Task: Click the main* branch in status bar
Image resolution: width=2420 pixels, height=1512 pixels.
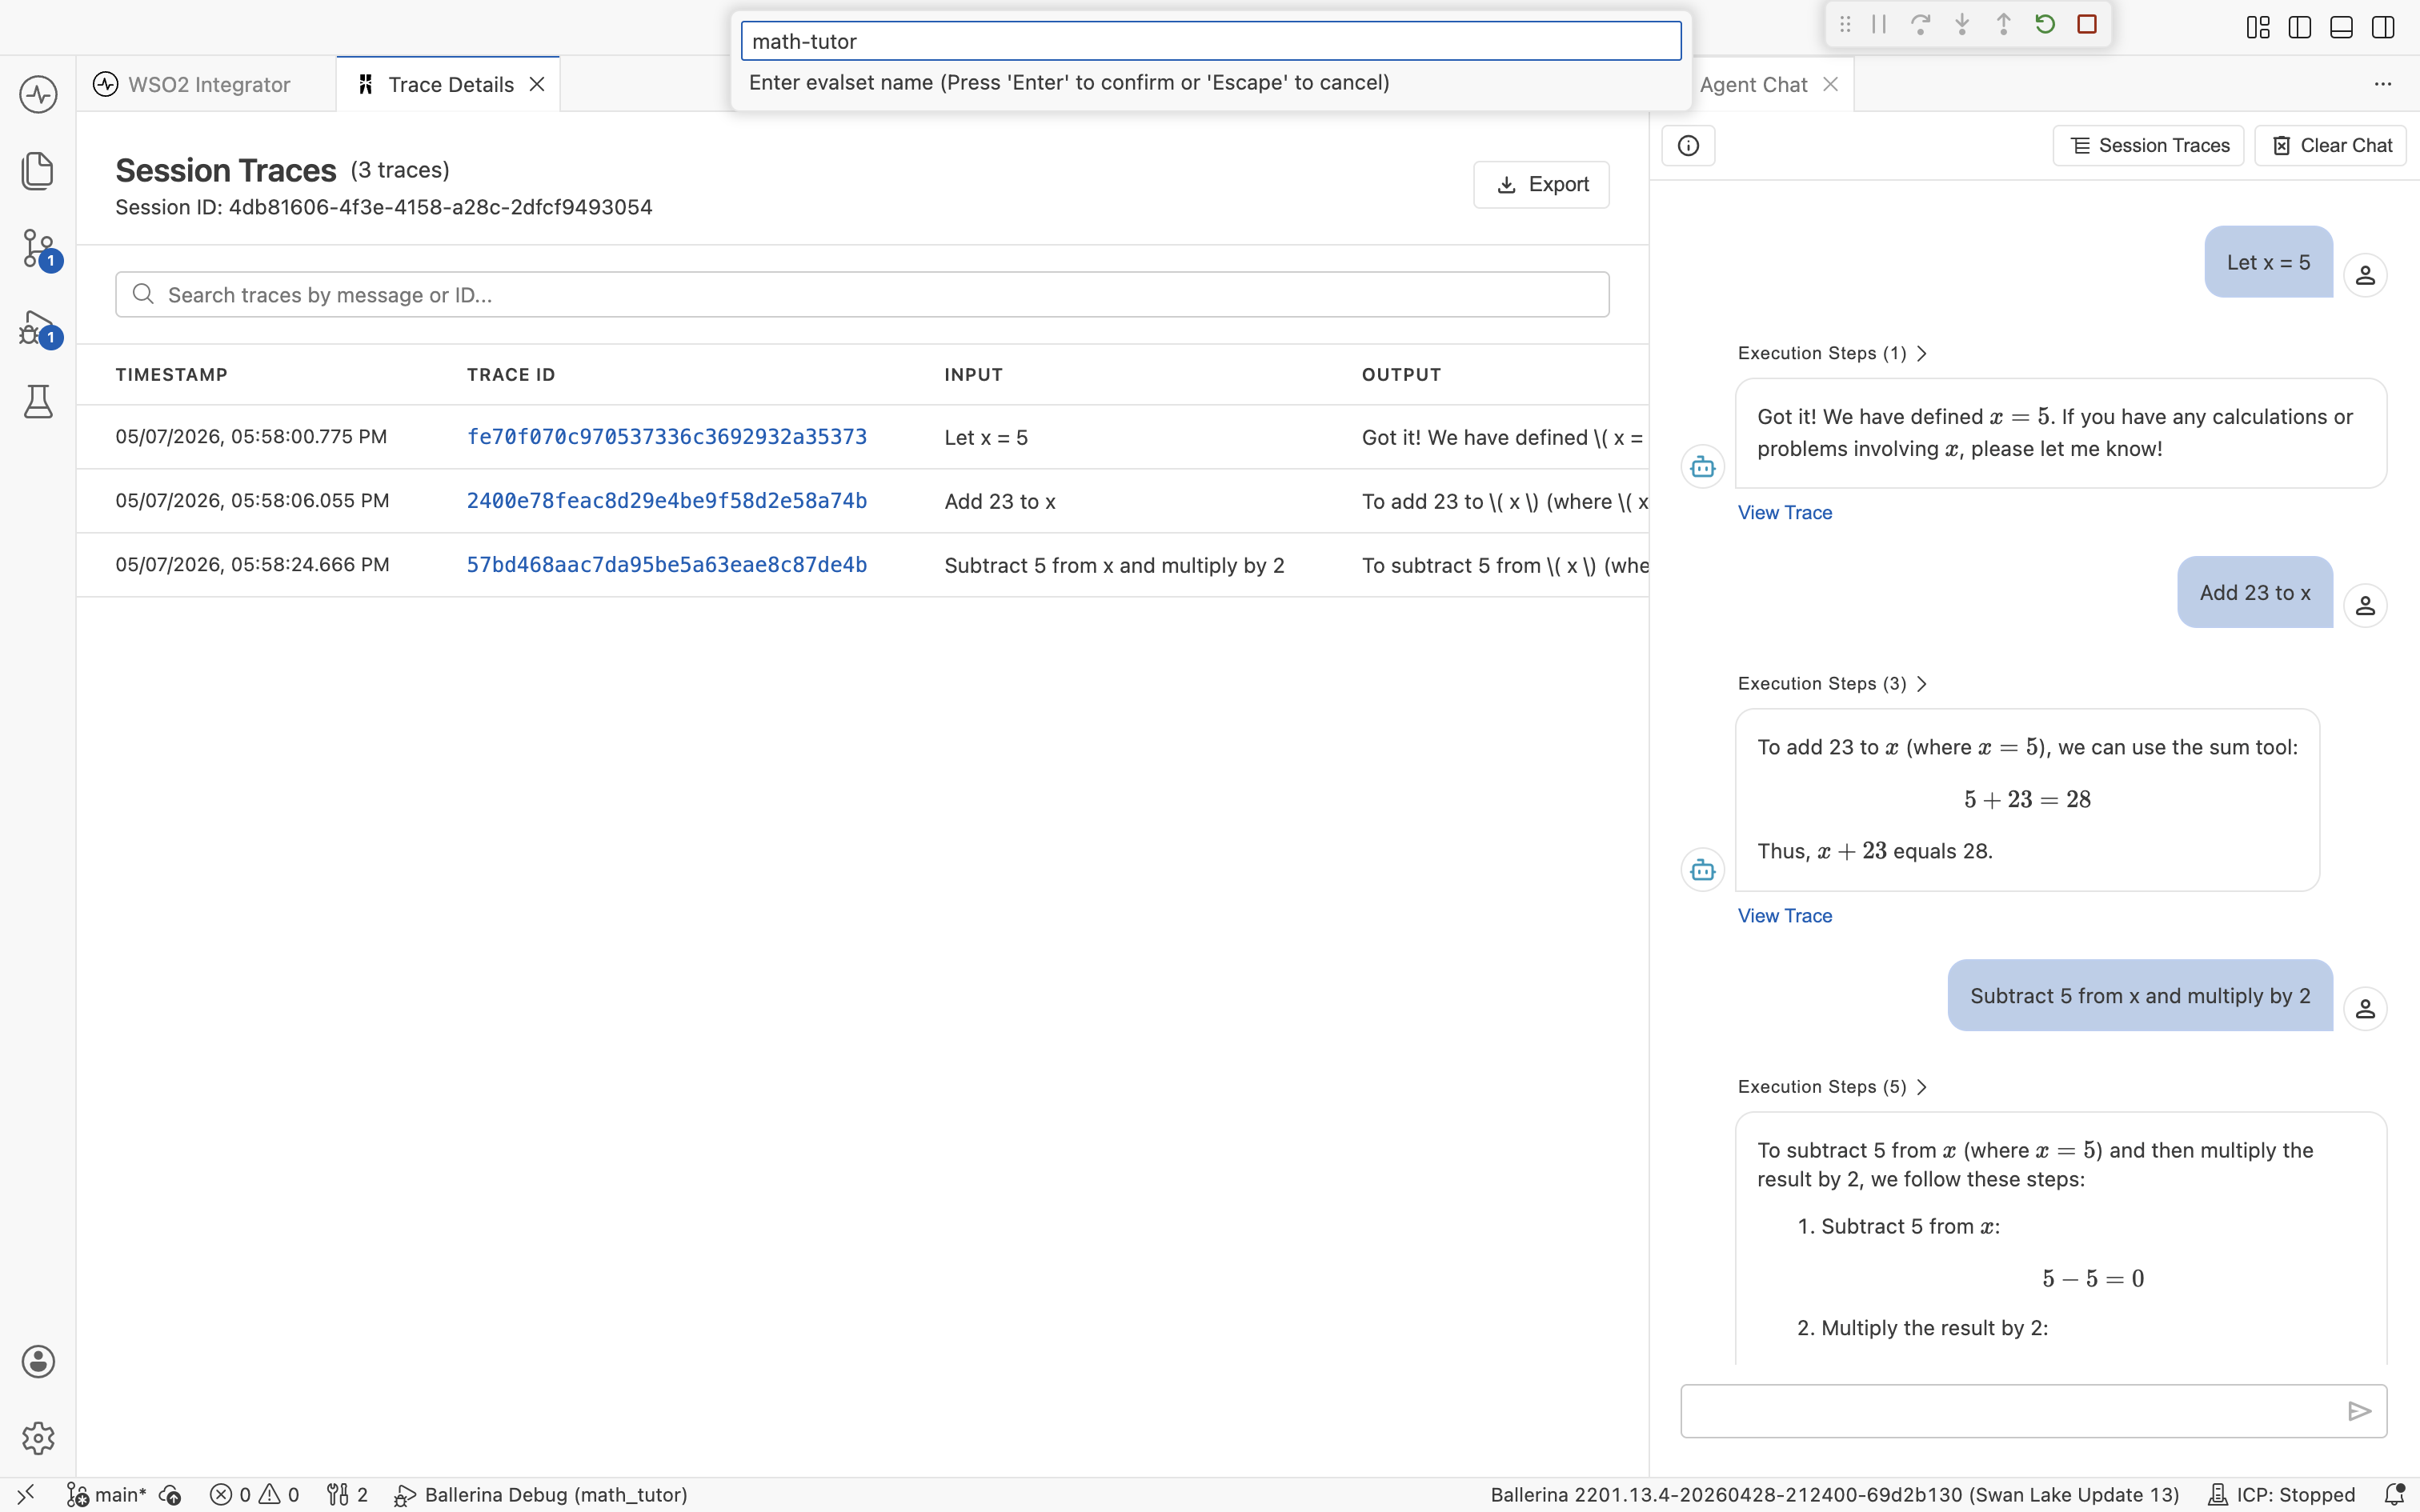Action: point(107,1494)
